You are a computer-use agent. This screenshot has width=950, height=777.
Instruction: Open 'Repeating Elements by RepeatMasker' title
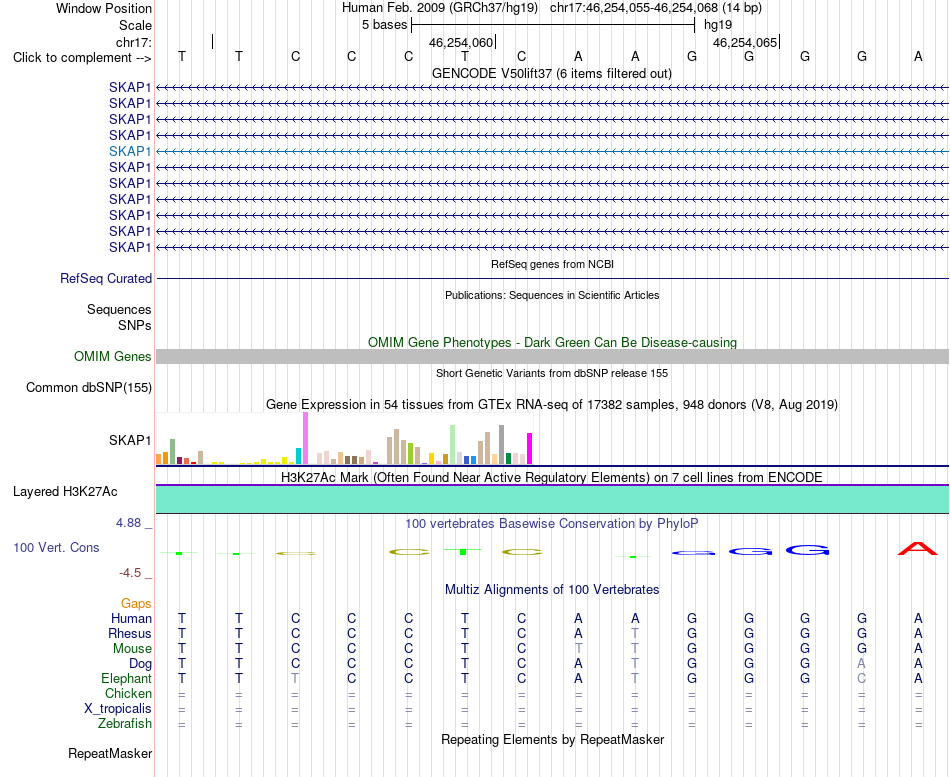pyautogui.click(x=552, y=739)
